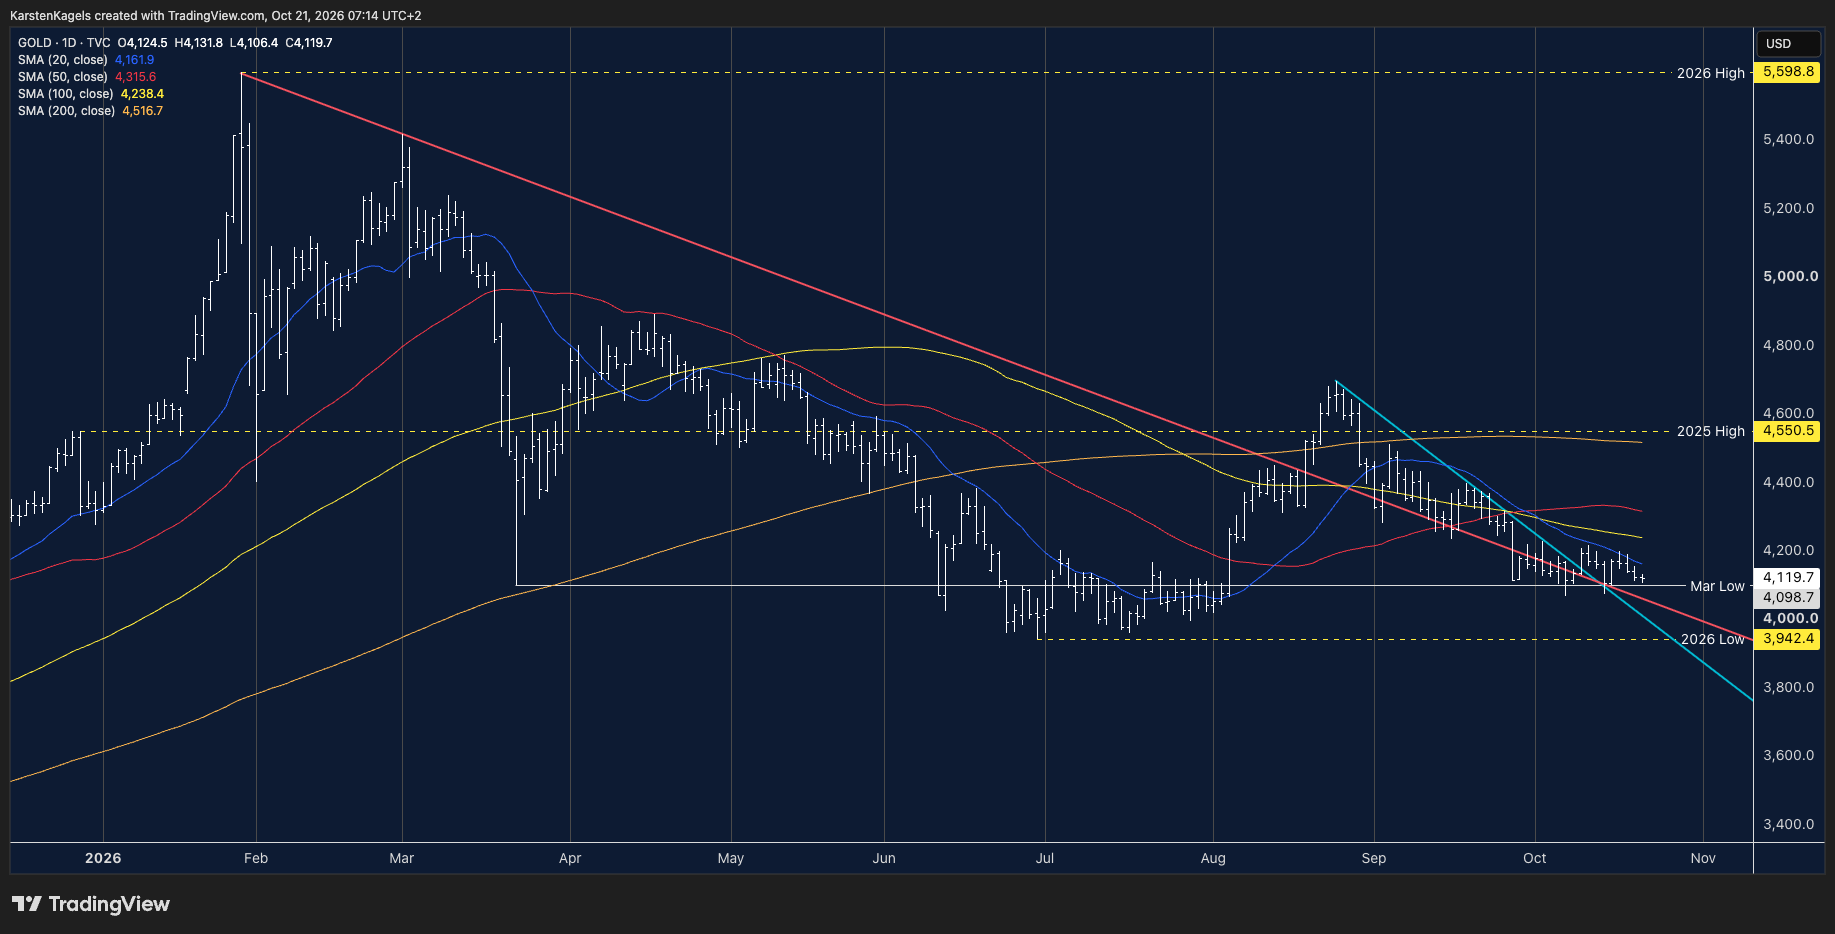Click the TradingView logo at bottom left
The image size is (1835, 934).
tap(91, 904)
